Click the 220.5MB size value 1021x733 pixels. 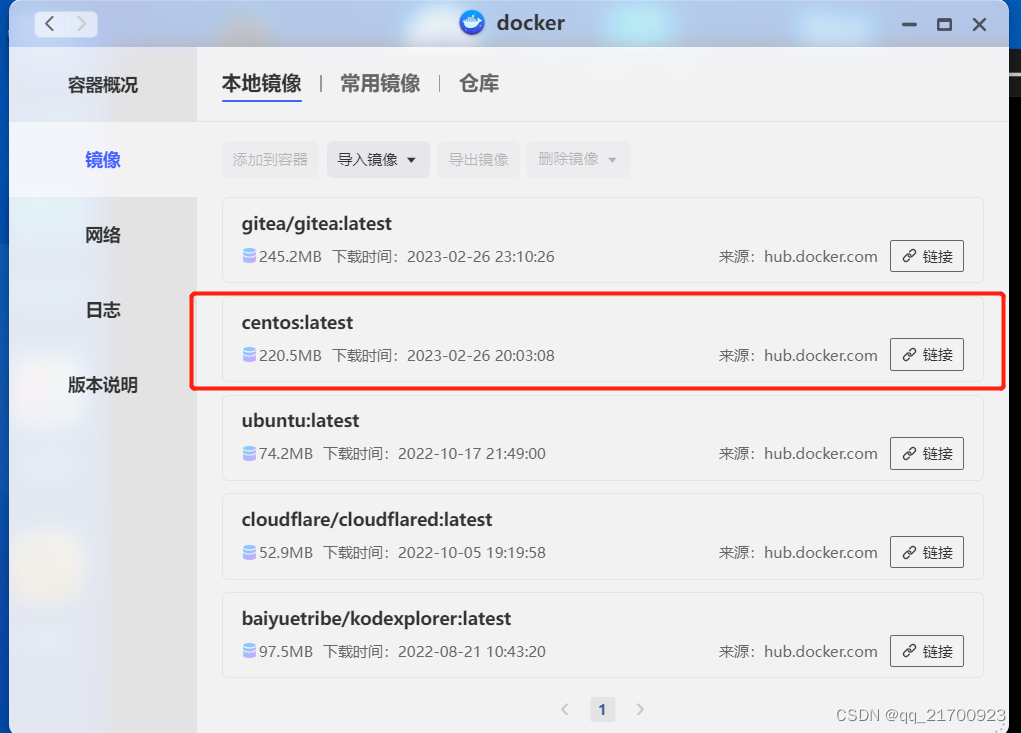(x=290, y=355)
